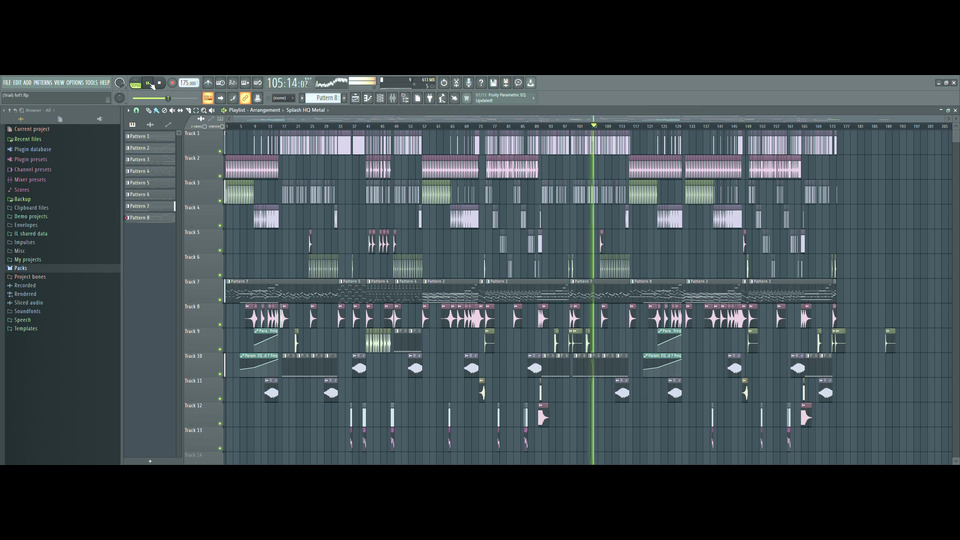Toggle Pattern/Song mode button

(135, 84)
